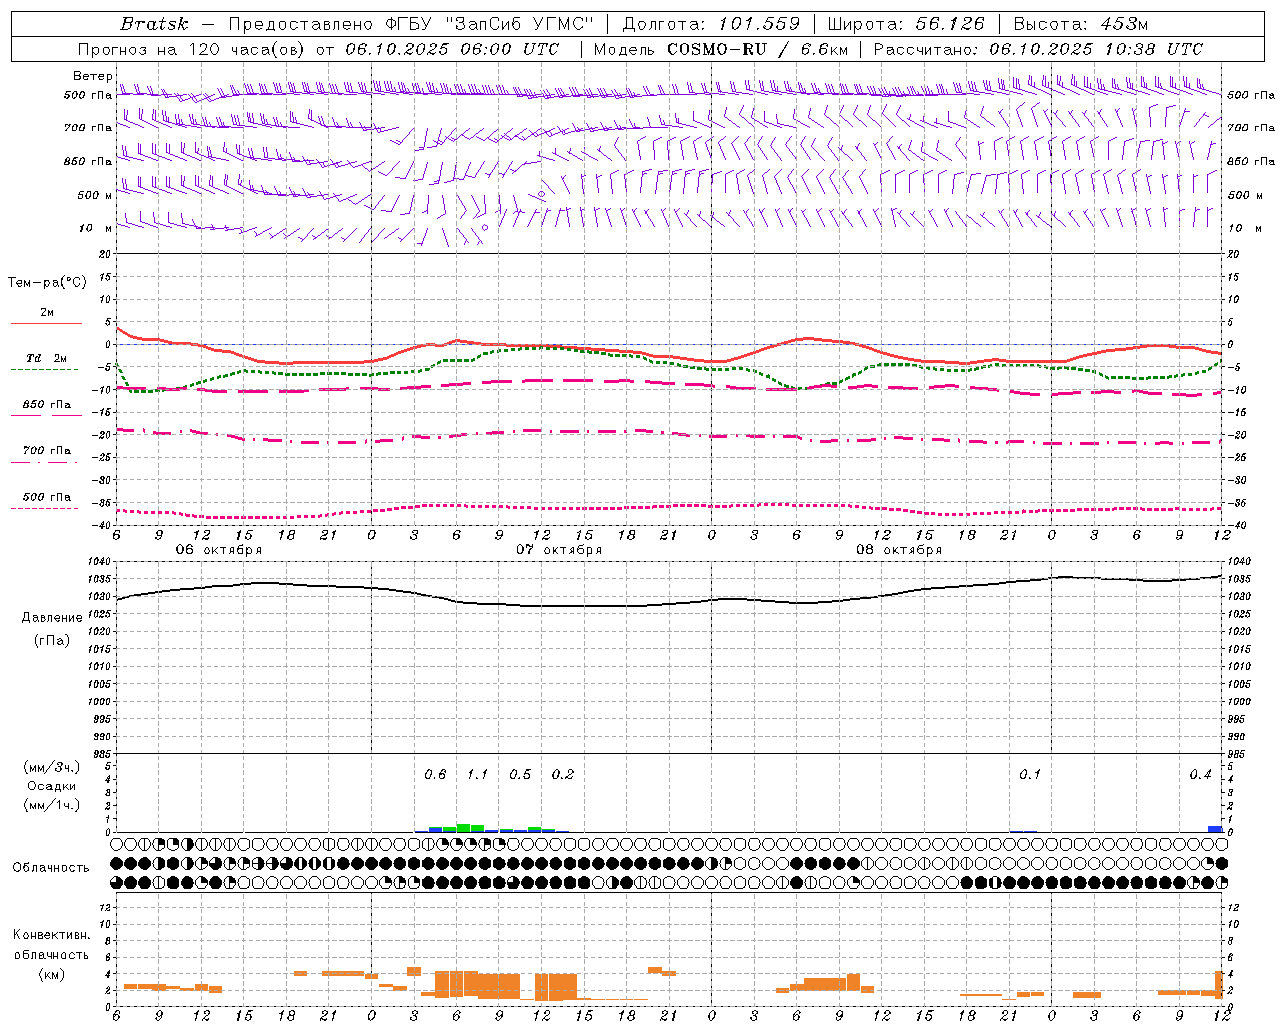Click the station name "Bratsk" in header
This screenshot has height=1024, width=1280.
pyautogui.click(x=154, y=24)
